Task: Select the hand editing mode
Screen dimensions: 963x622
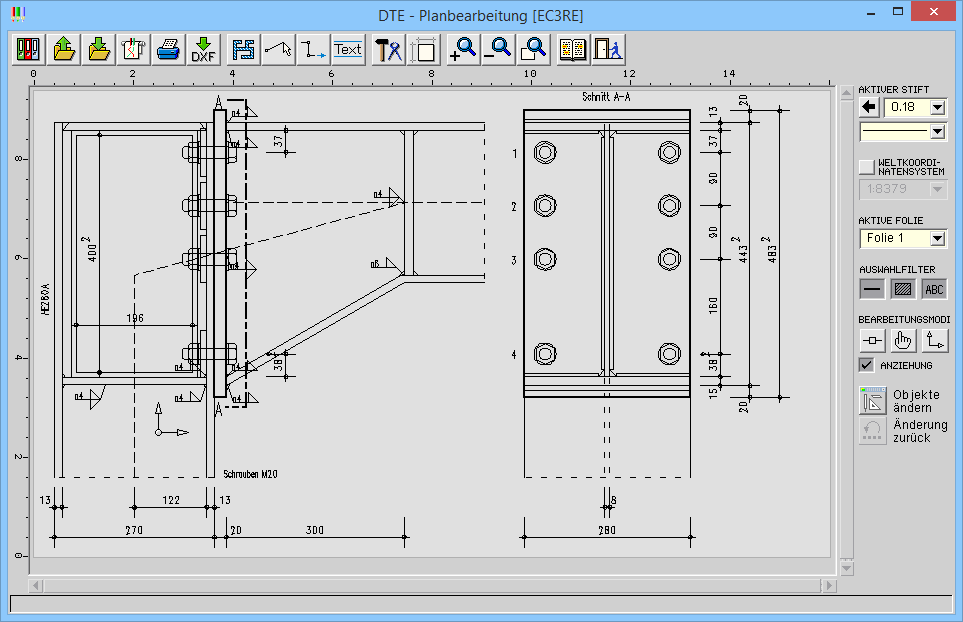Action: [903, 340]
